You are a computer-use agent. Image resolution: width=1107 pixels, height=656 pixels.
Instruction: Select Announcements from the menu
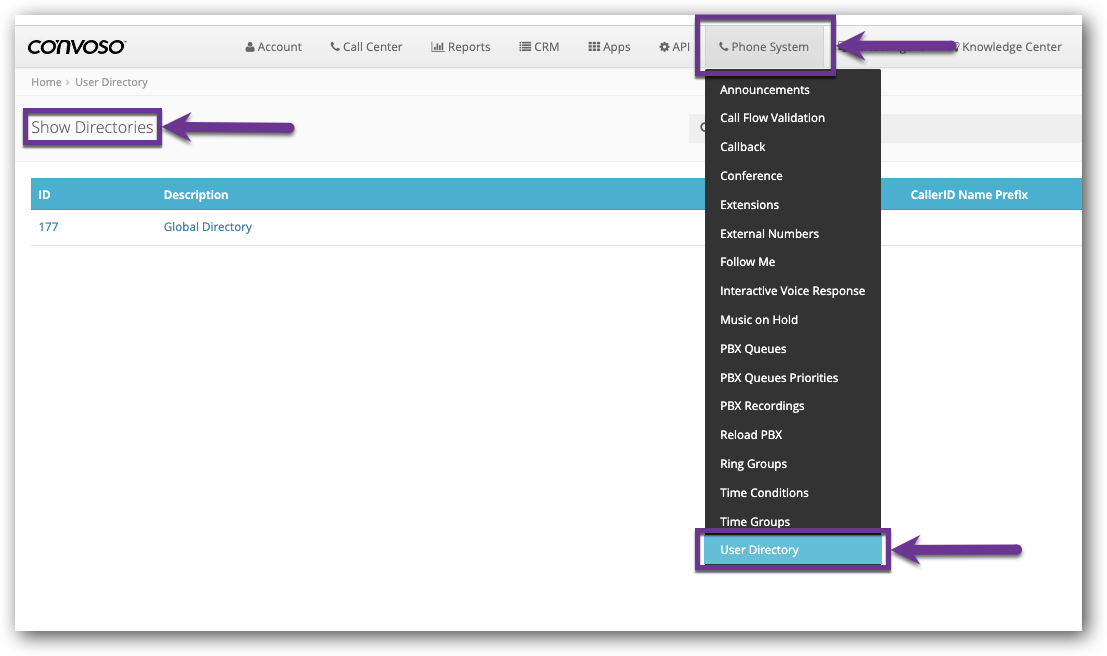click(x=764, y=89)
